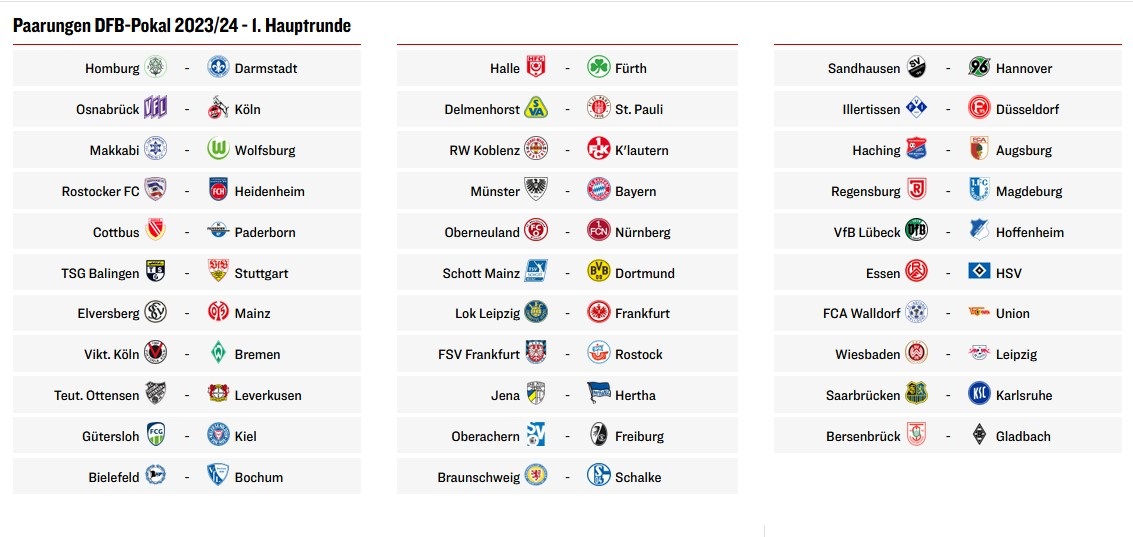This screenshot has height=537, width=1133.
Task: Select the Eintracht Frankfurt eagle logo
Action: [x=598, y=313]
